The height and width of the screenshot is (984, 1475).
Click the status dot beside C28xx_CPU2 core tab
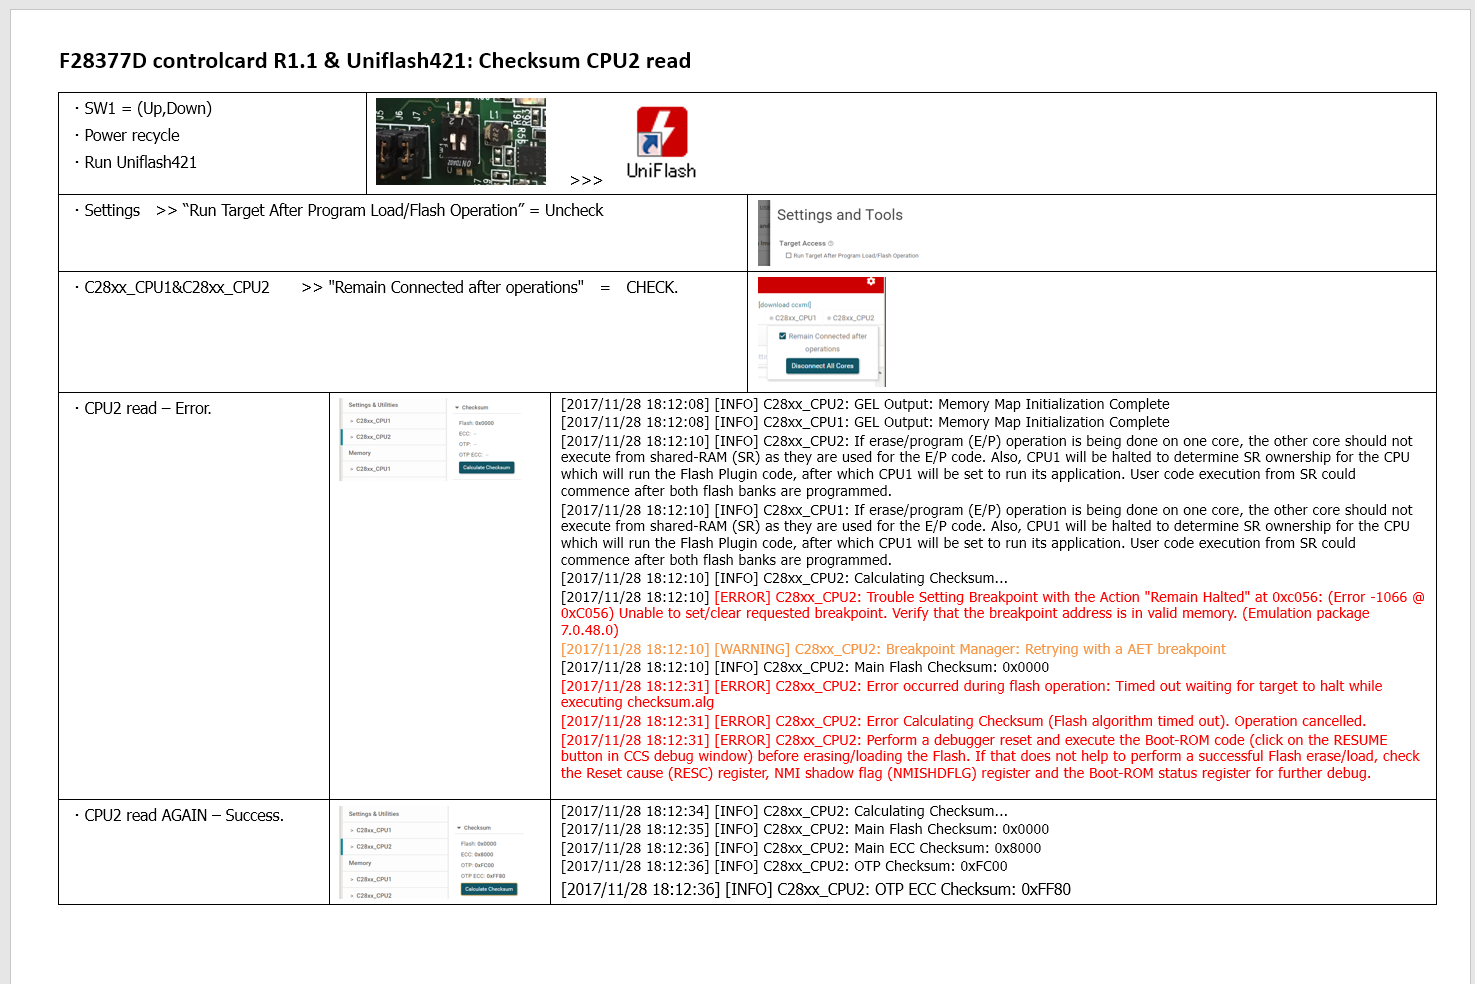pyautogui.click(x=829, y=318)
